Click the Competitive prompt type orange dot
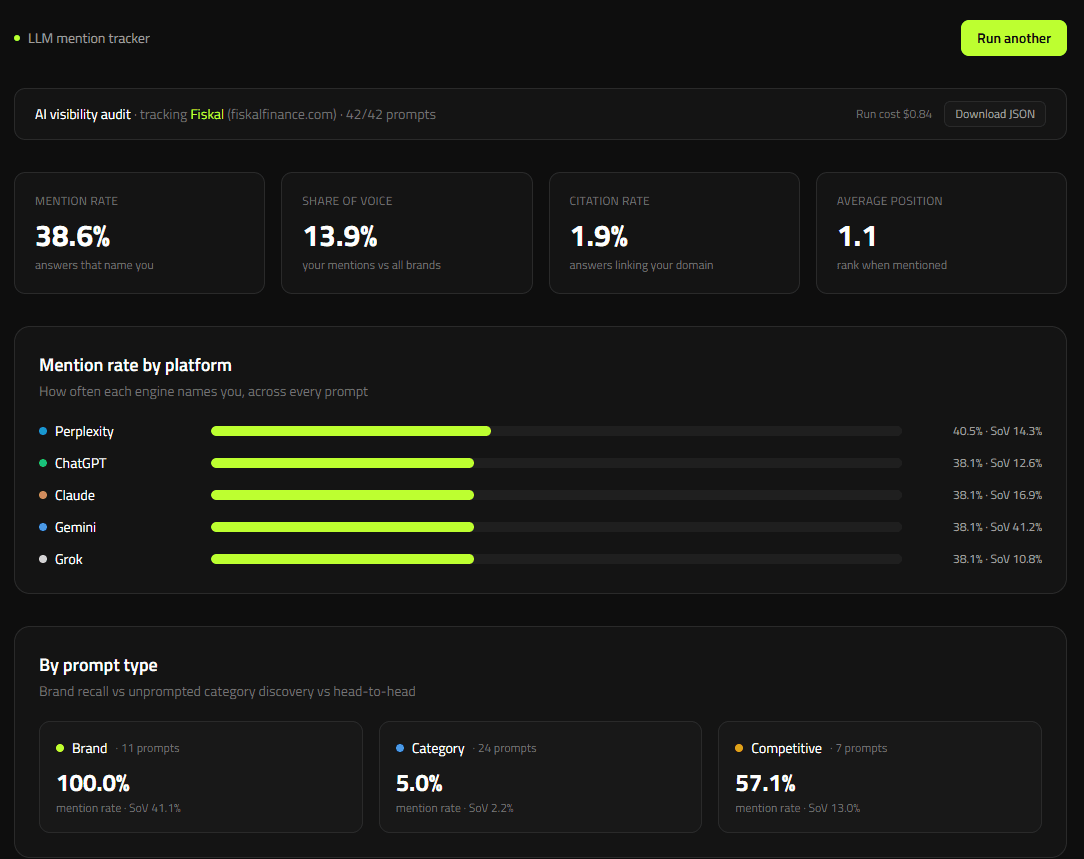This screenshot has width=1084, height=859. coord(739,748)
